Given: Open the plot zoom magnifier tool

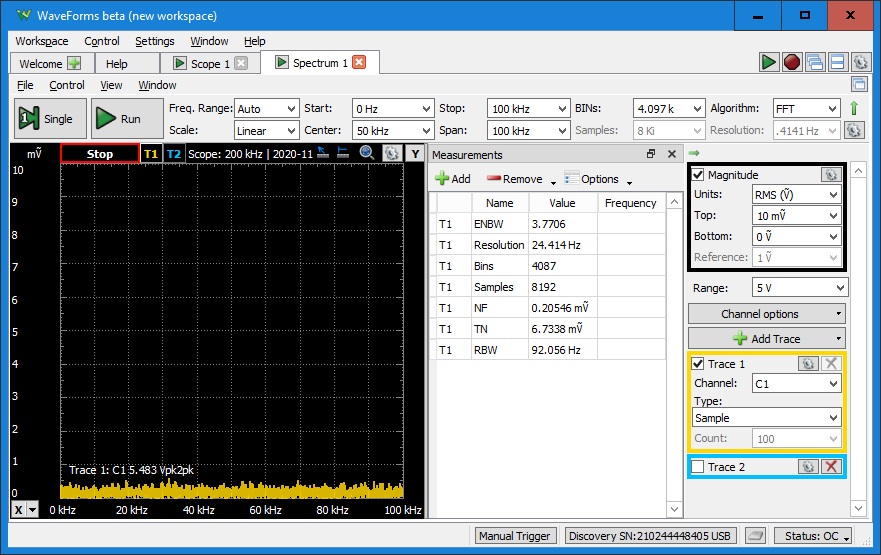Looking at the screenshot, I should click(x=367, y=153).
